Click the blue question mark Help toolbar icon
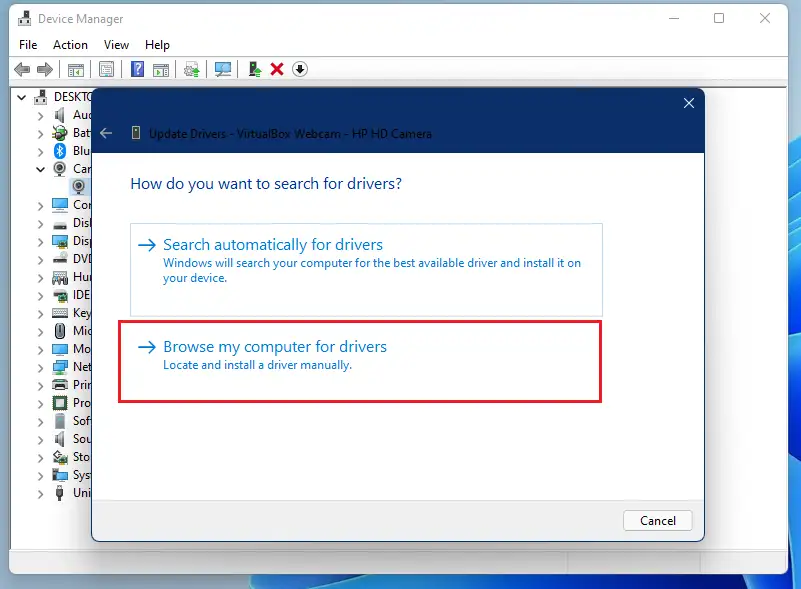 (x=137, y=69)
